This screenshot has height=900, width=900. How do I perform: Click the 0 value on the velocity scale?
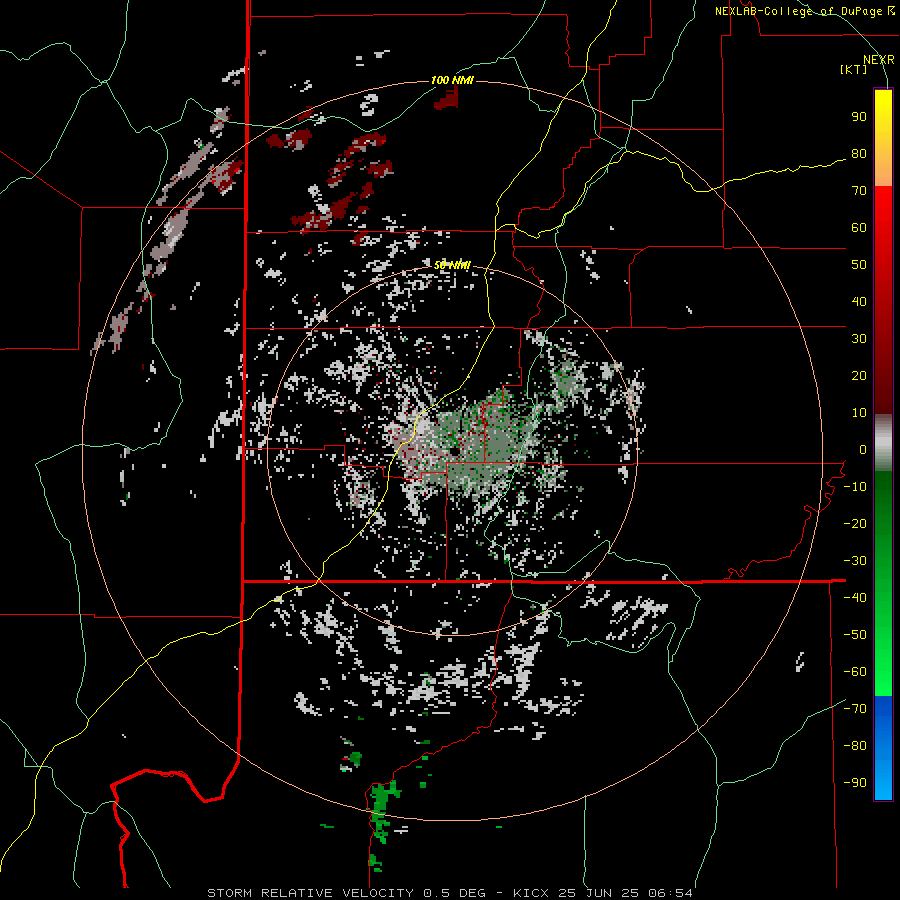pyautogui.click(x=863, y=449)
